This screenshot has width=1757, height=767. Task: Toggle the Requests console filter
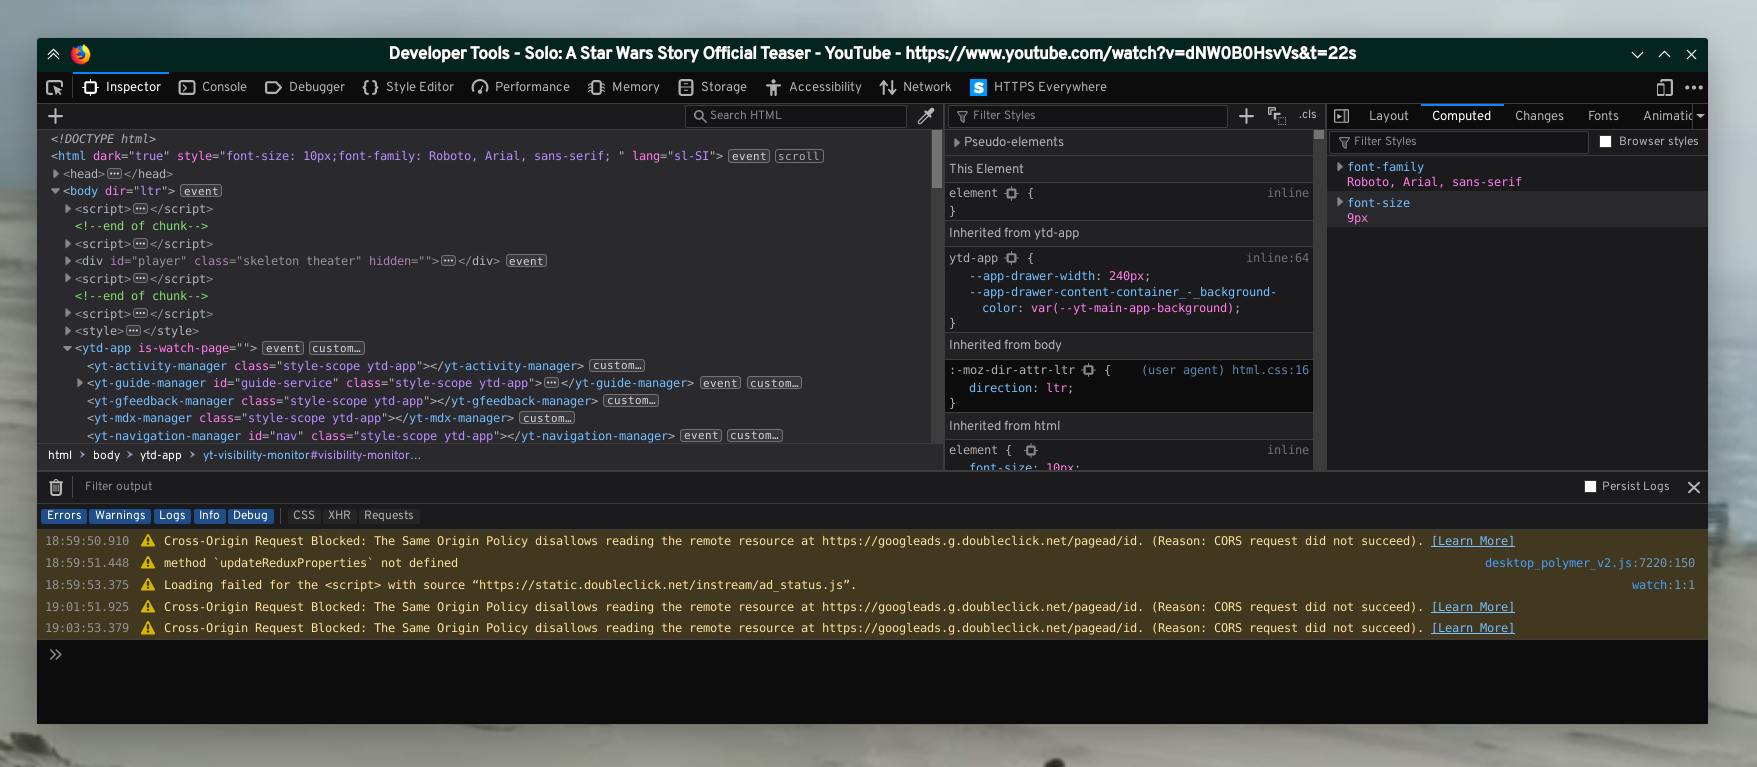389,516
